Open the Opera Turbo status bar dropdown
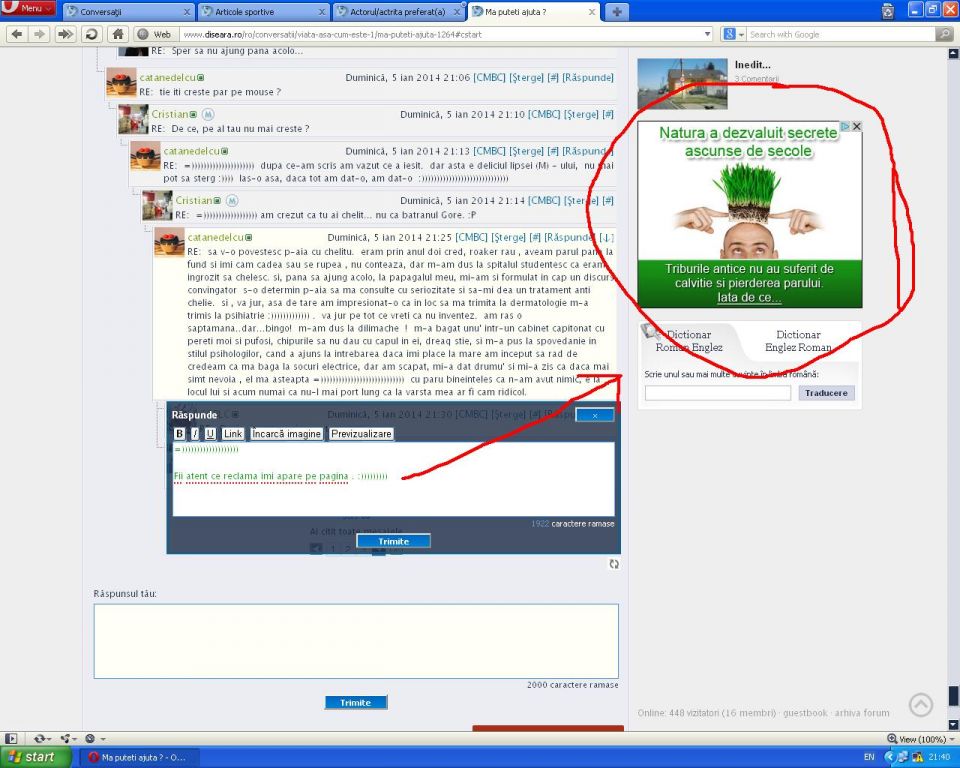 (95, 739)
